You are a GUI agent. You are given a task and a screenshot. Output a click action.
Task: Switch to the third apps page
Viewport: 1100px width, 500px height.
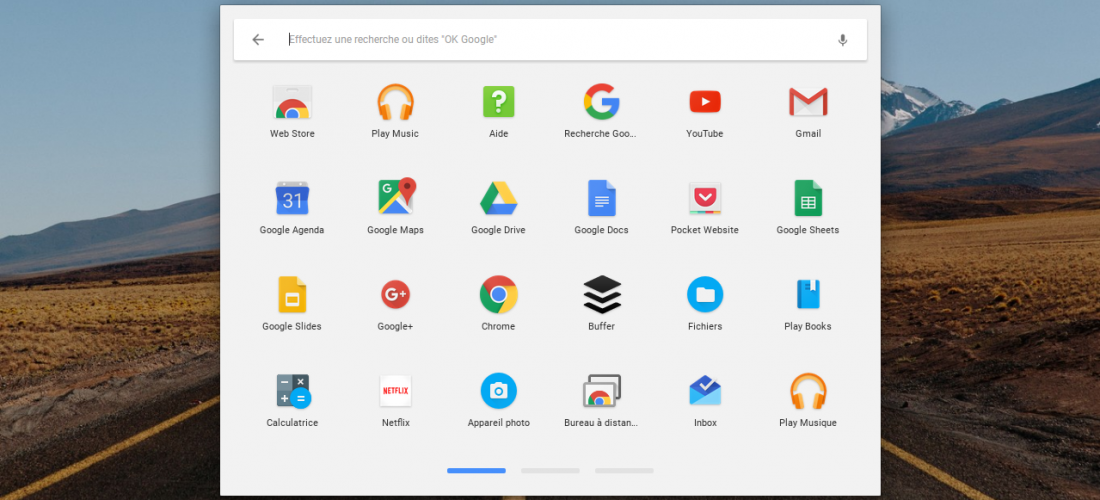[x=624, y=471]
